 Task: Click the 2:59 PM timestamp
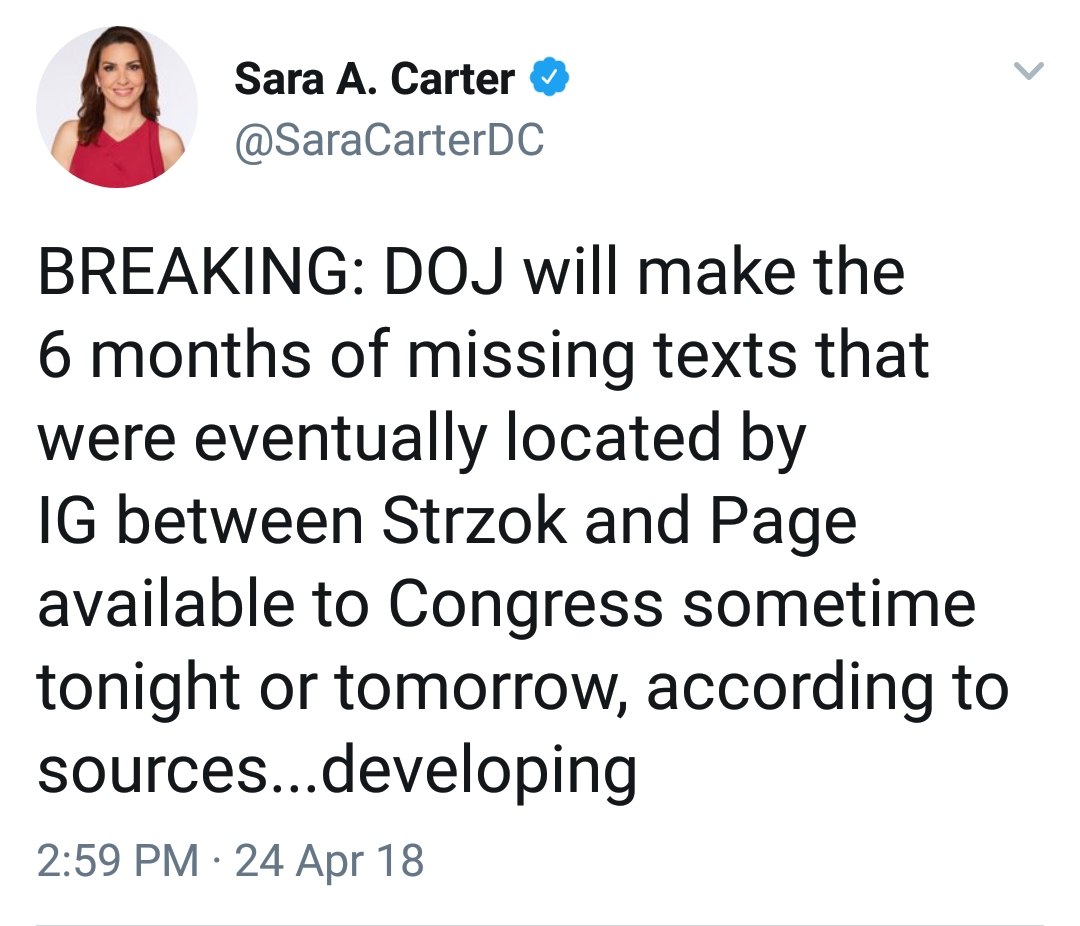click(x=117, y=860)
